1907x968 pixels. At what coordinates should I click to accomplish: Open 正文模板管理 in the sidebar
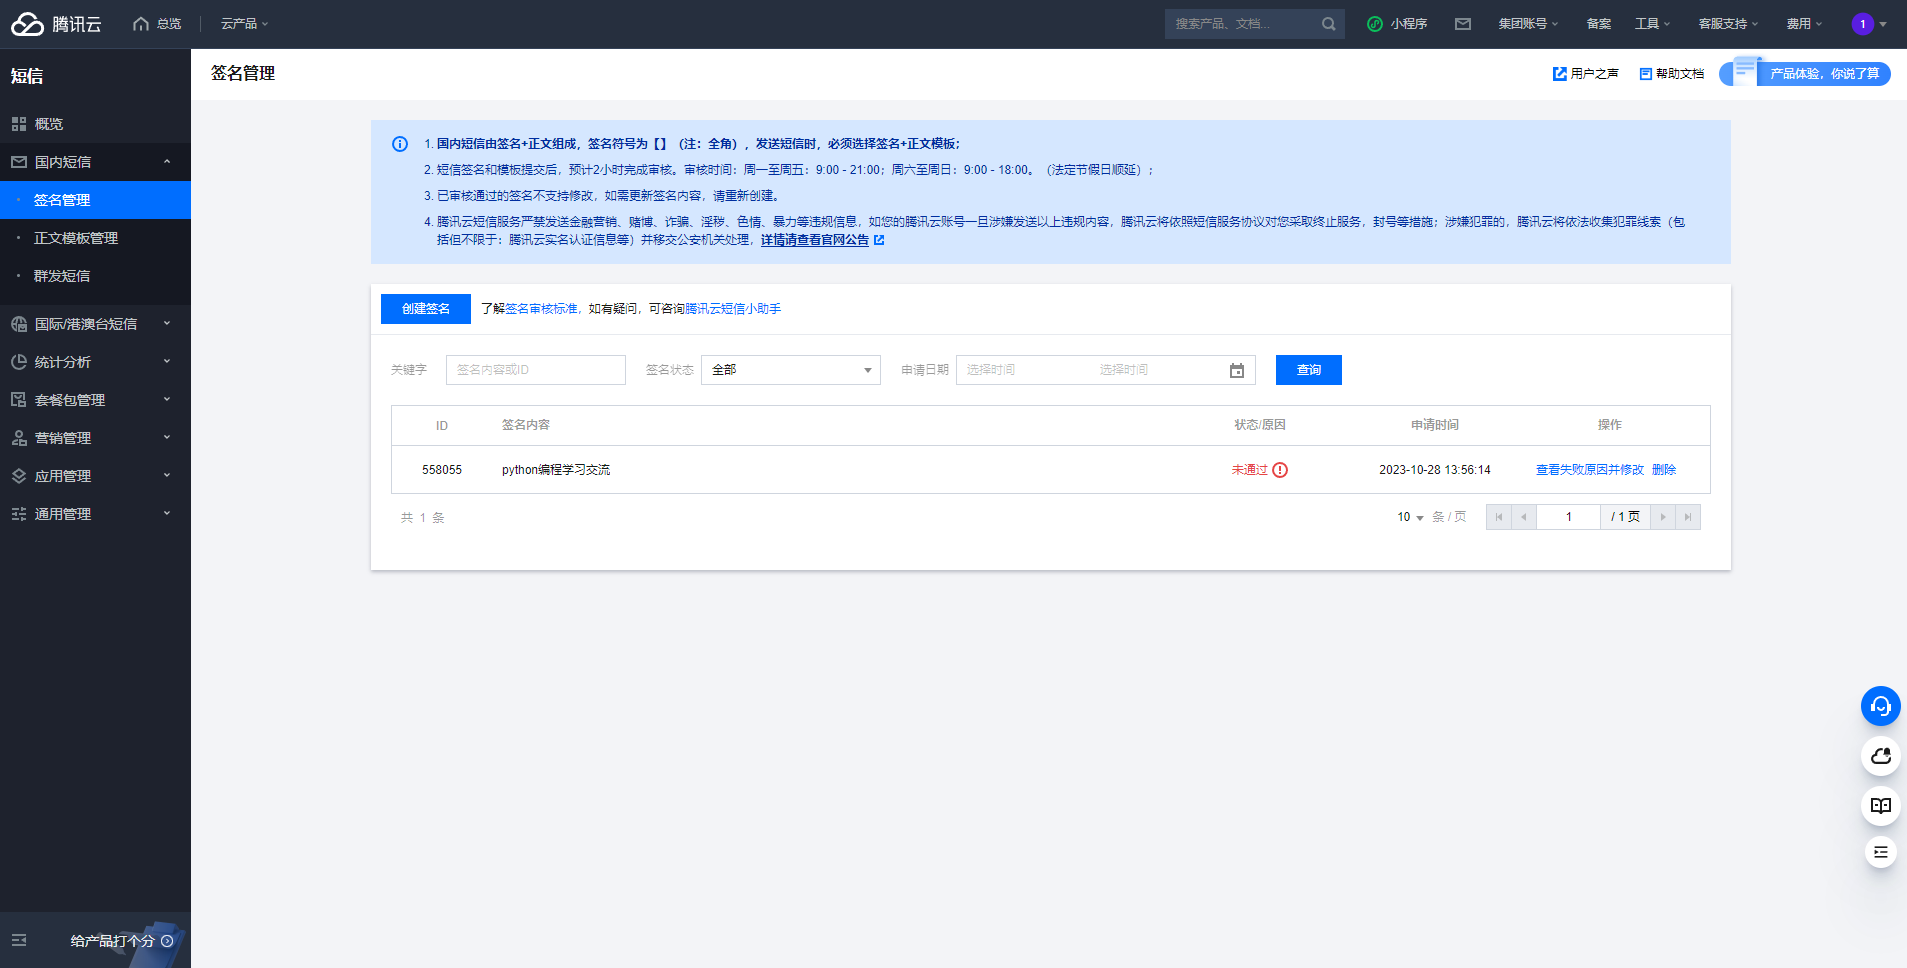point(95,238)
